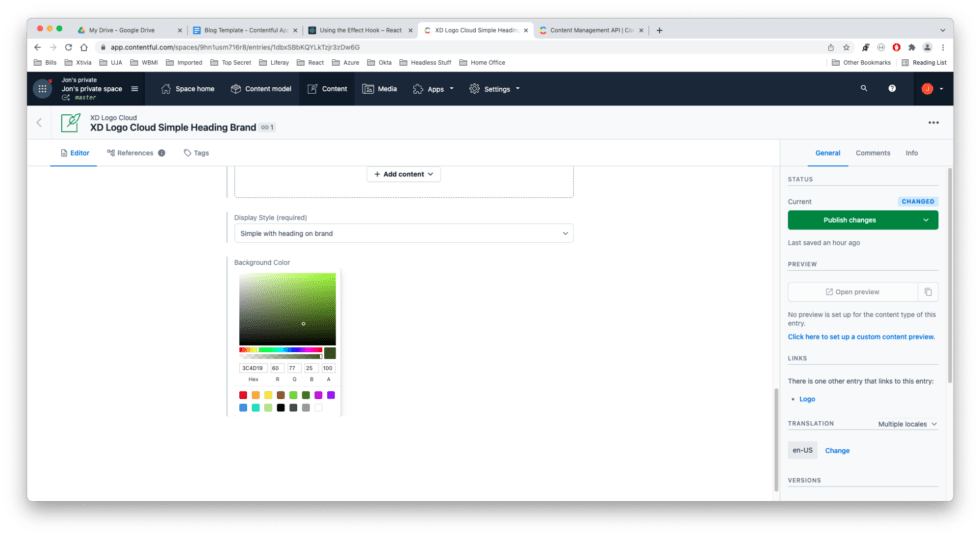Click the search magnifier icon
The height and width of the screenshot is (537, 980).
[x=864, y=89]
